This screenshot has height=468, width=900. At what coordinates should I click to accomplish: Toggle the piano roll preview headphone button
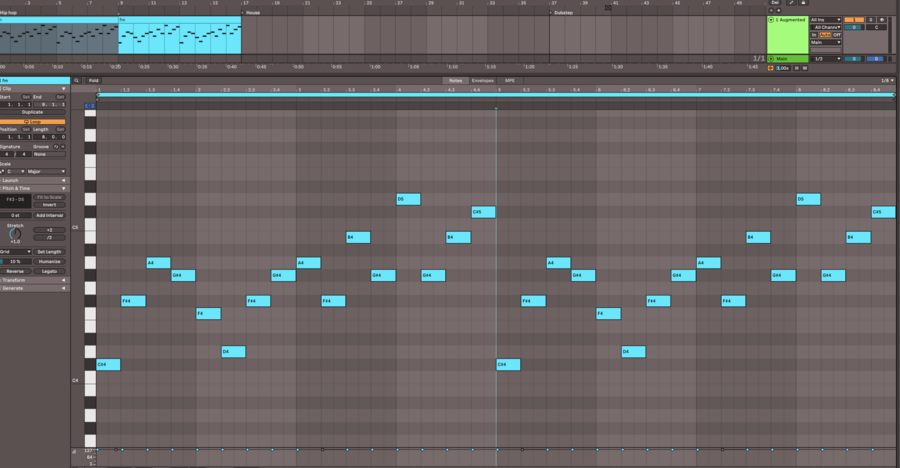tap(90, 106)
